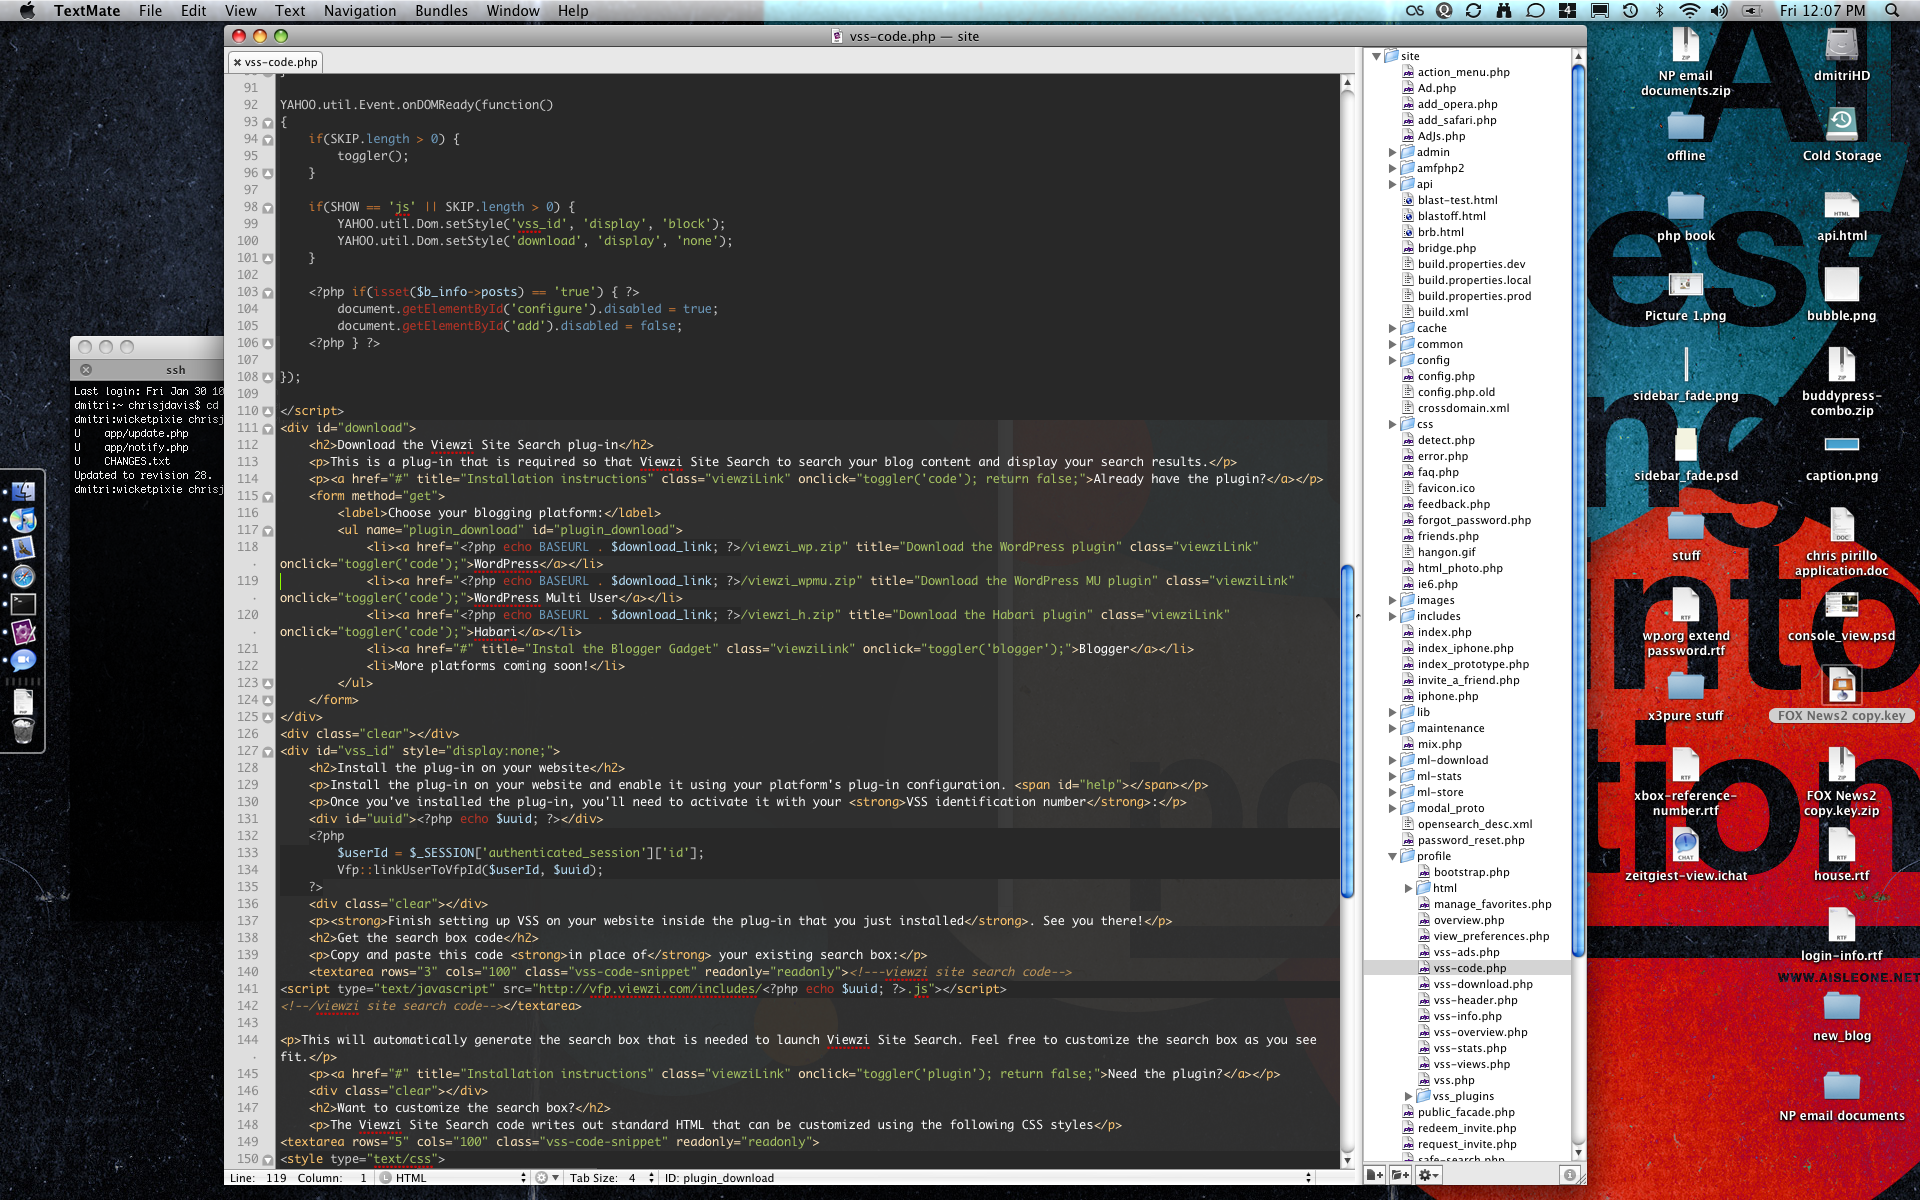
Task: Toggle code fold marker at line 111
Action: (267, 428)
